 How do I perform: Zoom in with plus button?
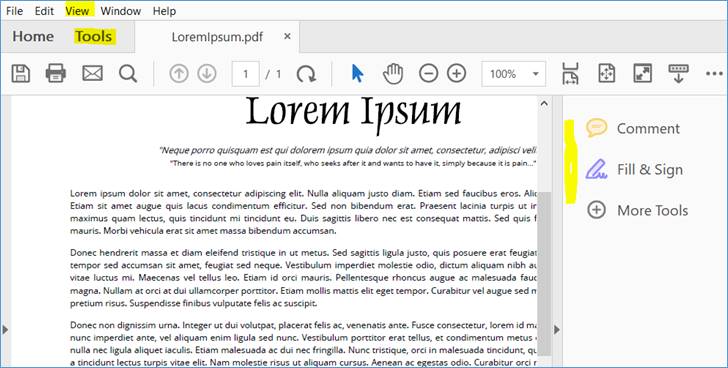point(456,73)
